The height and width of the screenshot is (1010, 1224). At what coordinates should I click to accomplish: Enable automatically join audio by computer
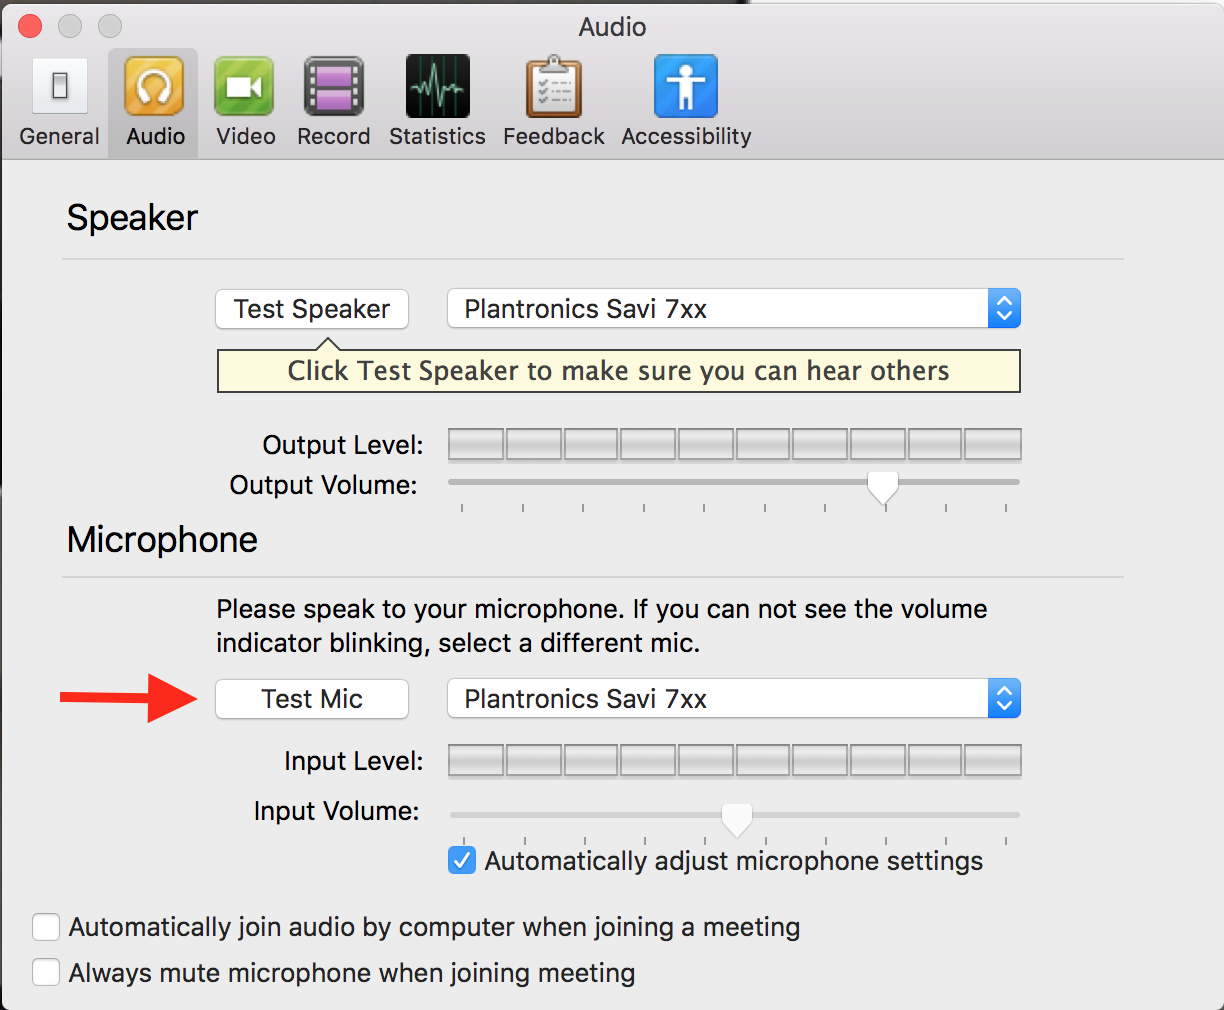click(x=46, y=927)
